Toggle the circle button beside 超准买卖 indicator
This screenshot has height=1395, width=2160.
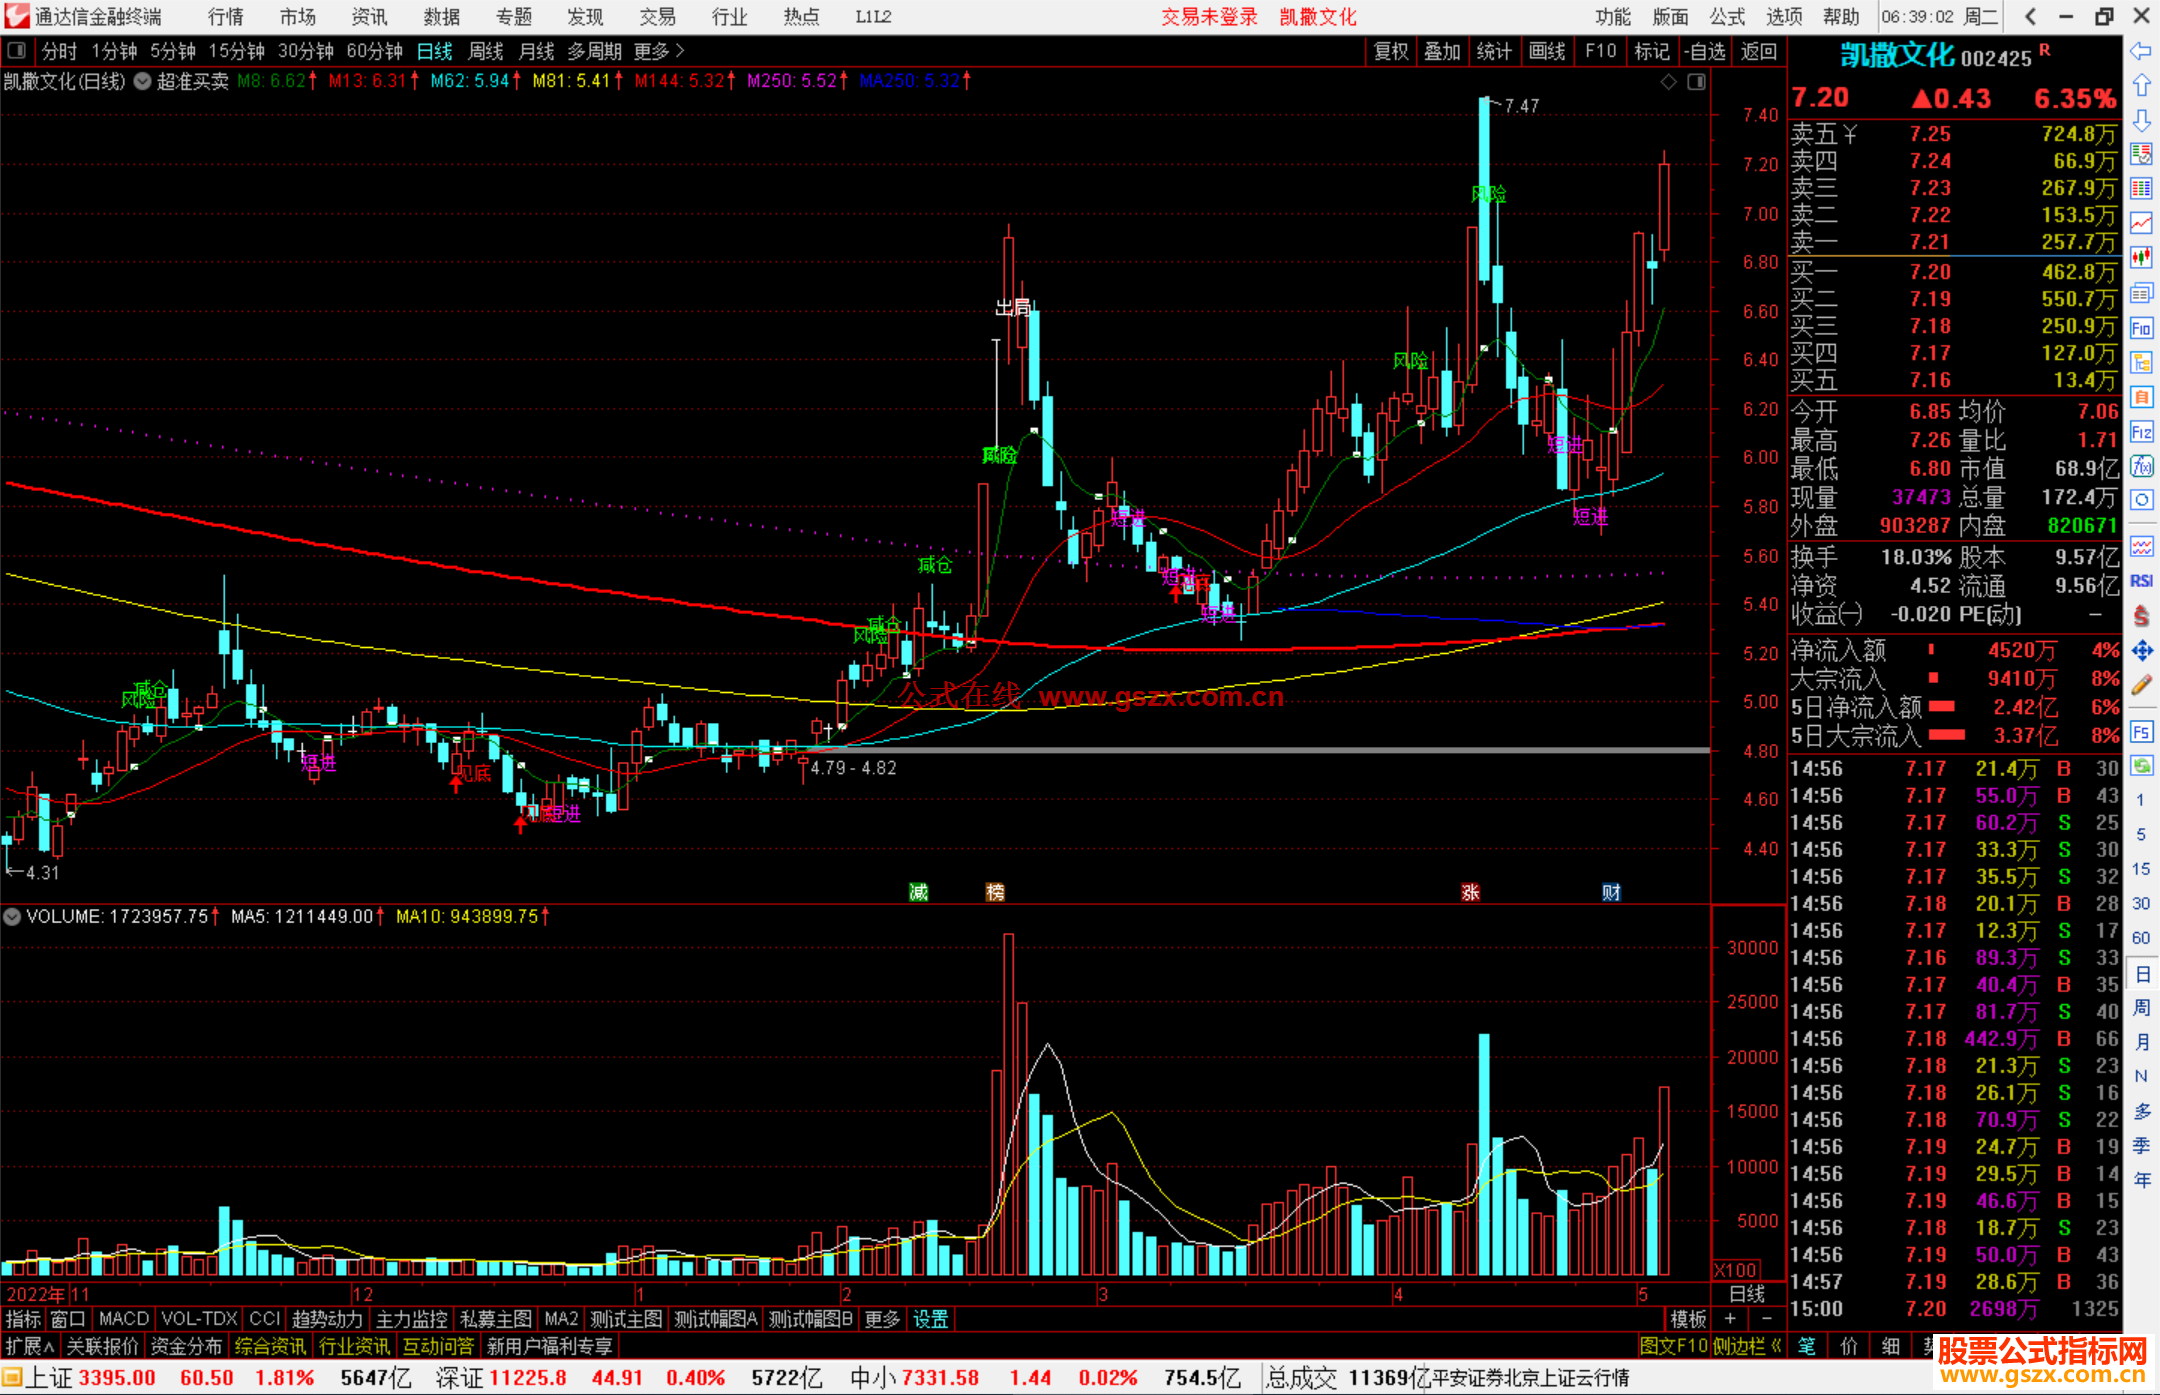[143, 82]
